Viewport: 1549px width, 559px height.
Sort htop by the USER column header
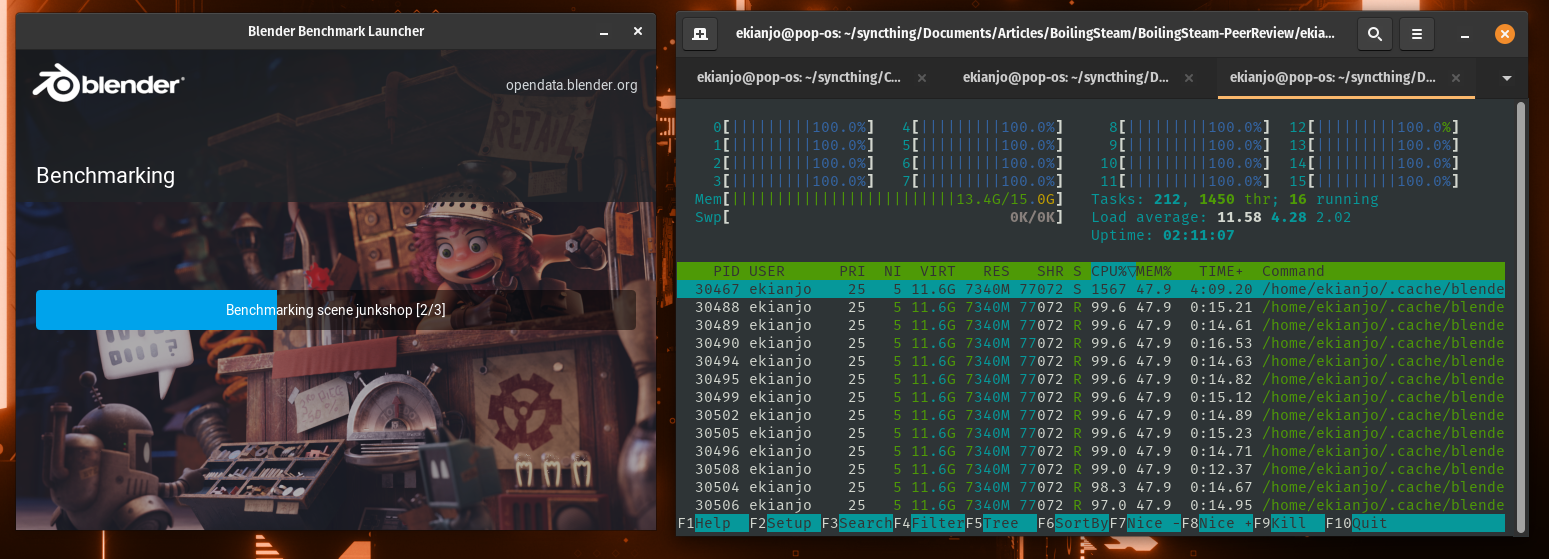tap(767, 271)
